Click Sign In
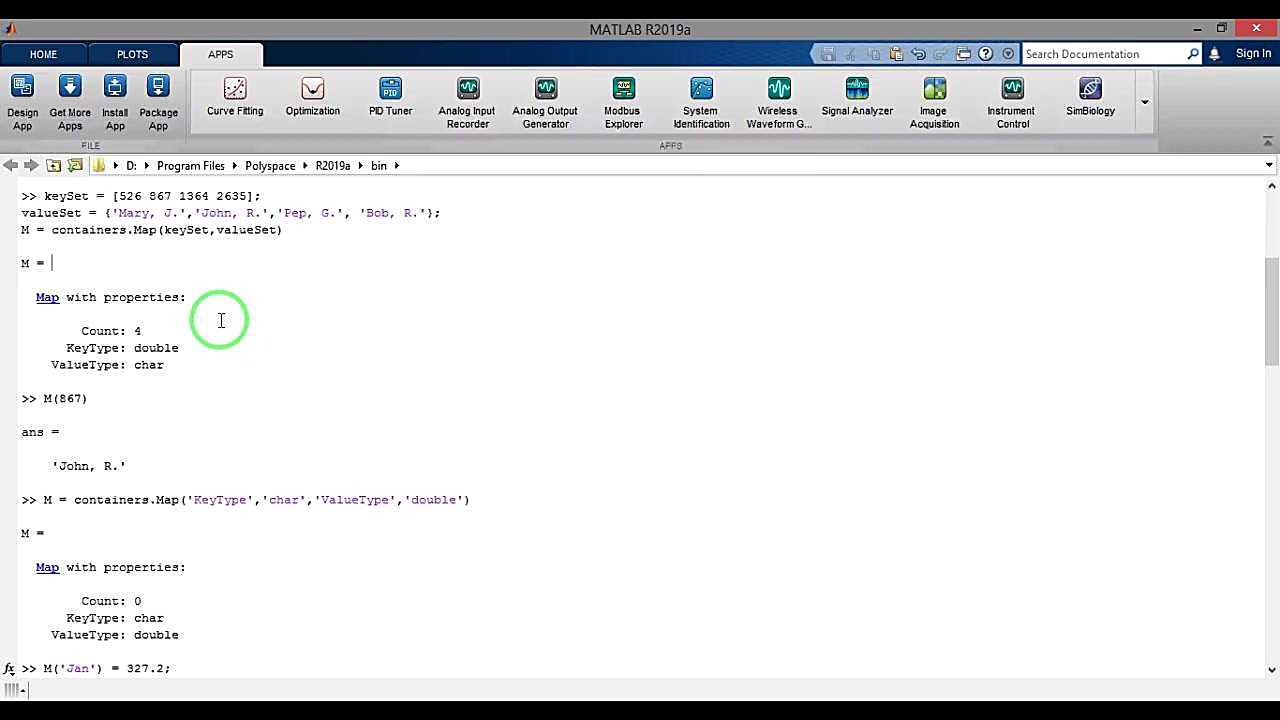 (x=1253, y=54)
